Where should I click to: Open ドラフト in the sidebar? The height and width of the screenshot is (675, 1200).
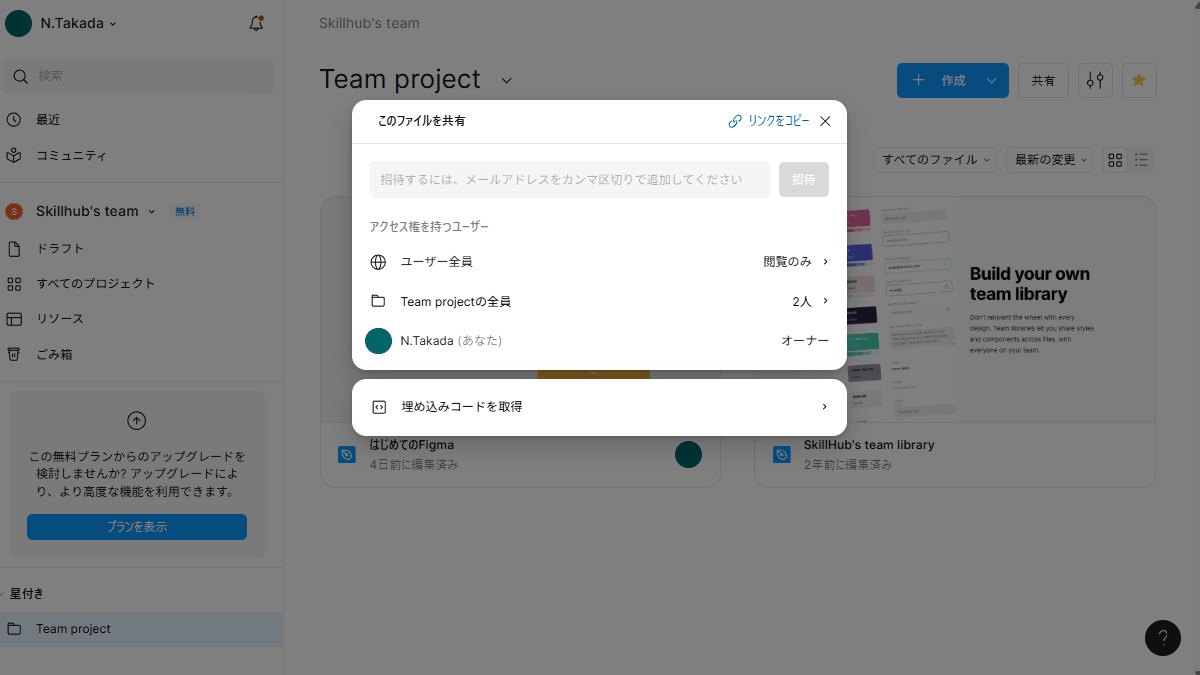(60, 248)
